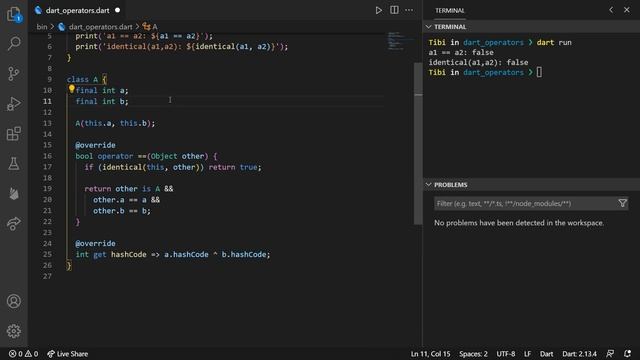Image resolution: width=640 pixels, height=360 pixels.
Task: Click the feedback icon in status bar
Action: pos(610,353)
